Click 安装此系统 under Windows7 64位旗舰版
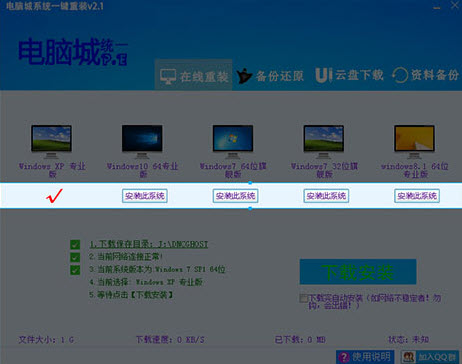Image resolution: width=462 pixels, height=364 pixels. click(235, 196)
